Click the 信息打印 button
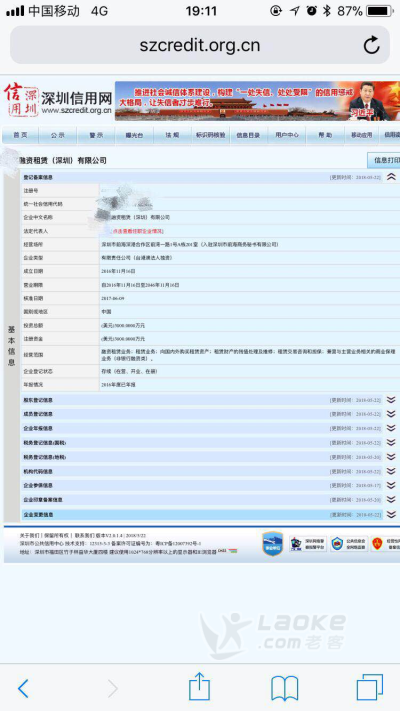The image size is (400, 711). (x=384, y=161)
